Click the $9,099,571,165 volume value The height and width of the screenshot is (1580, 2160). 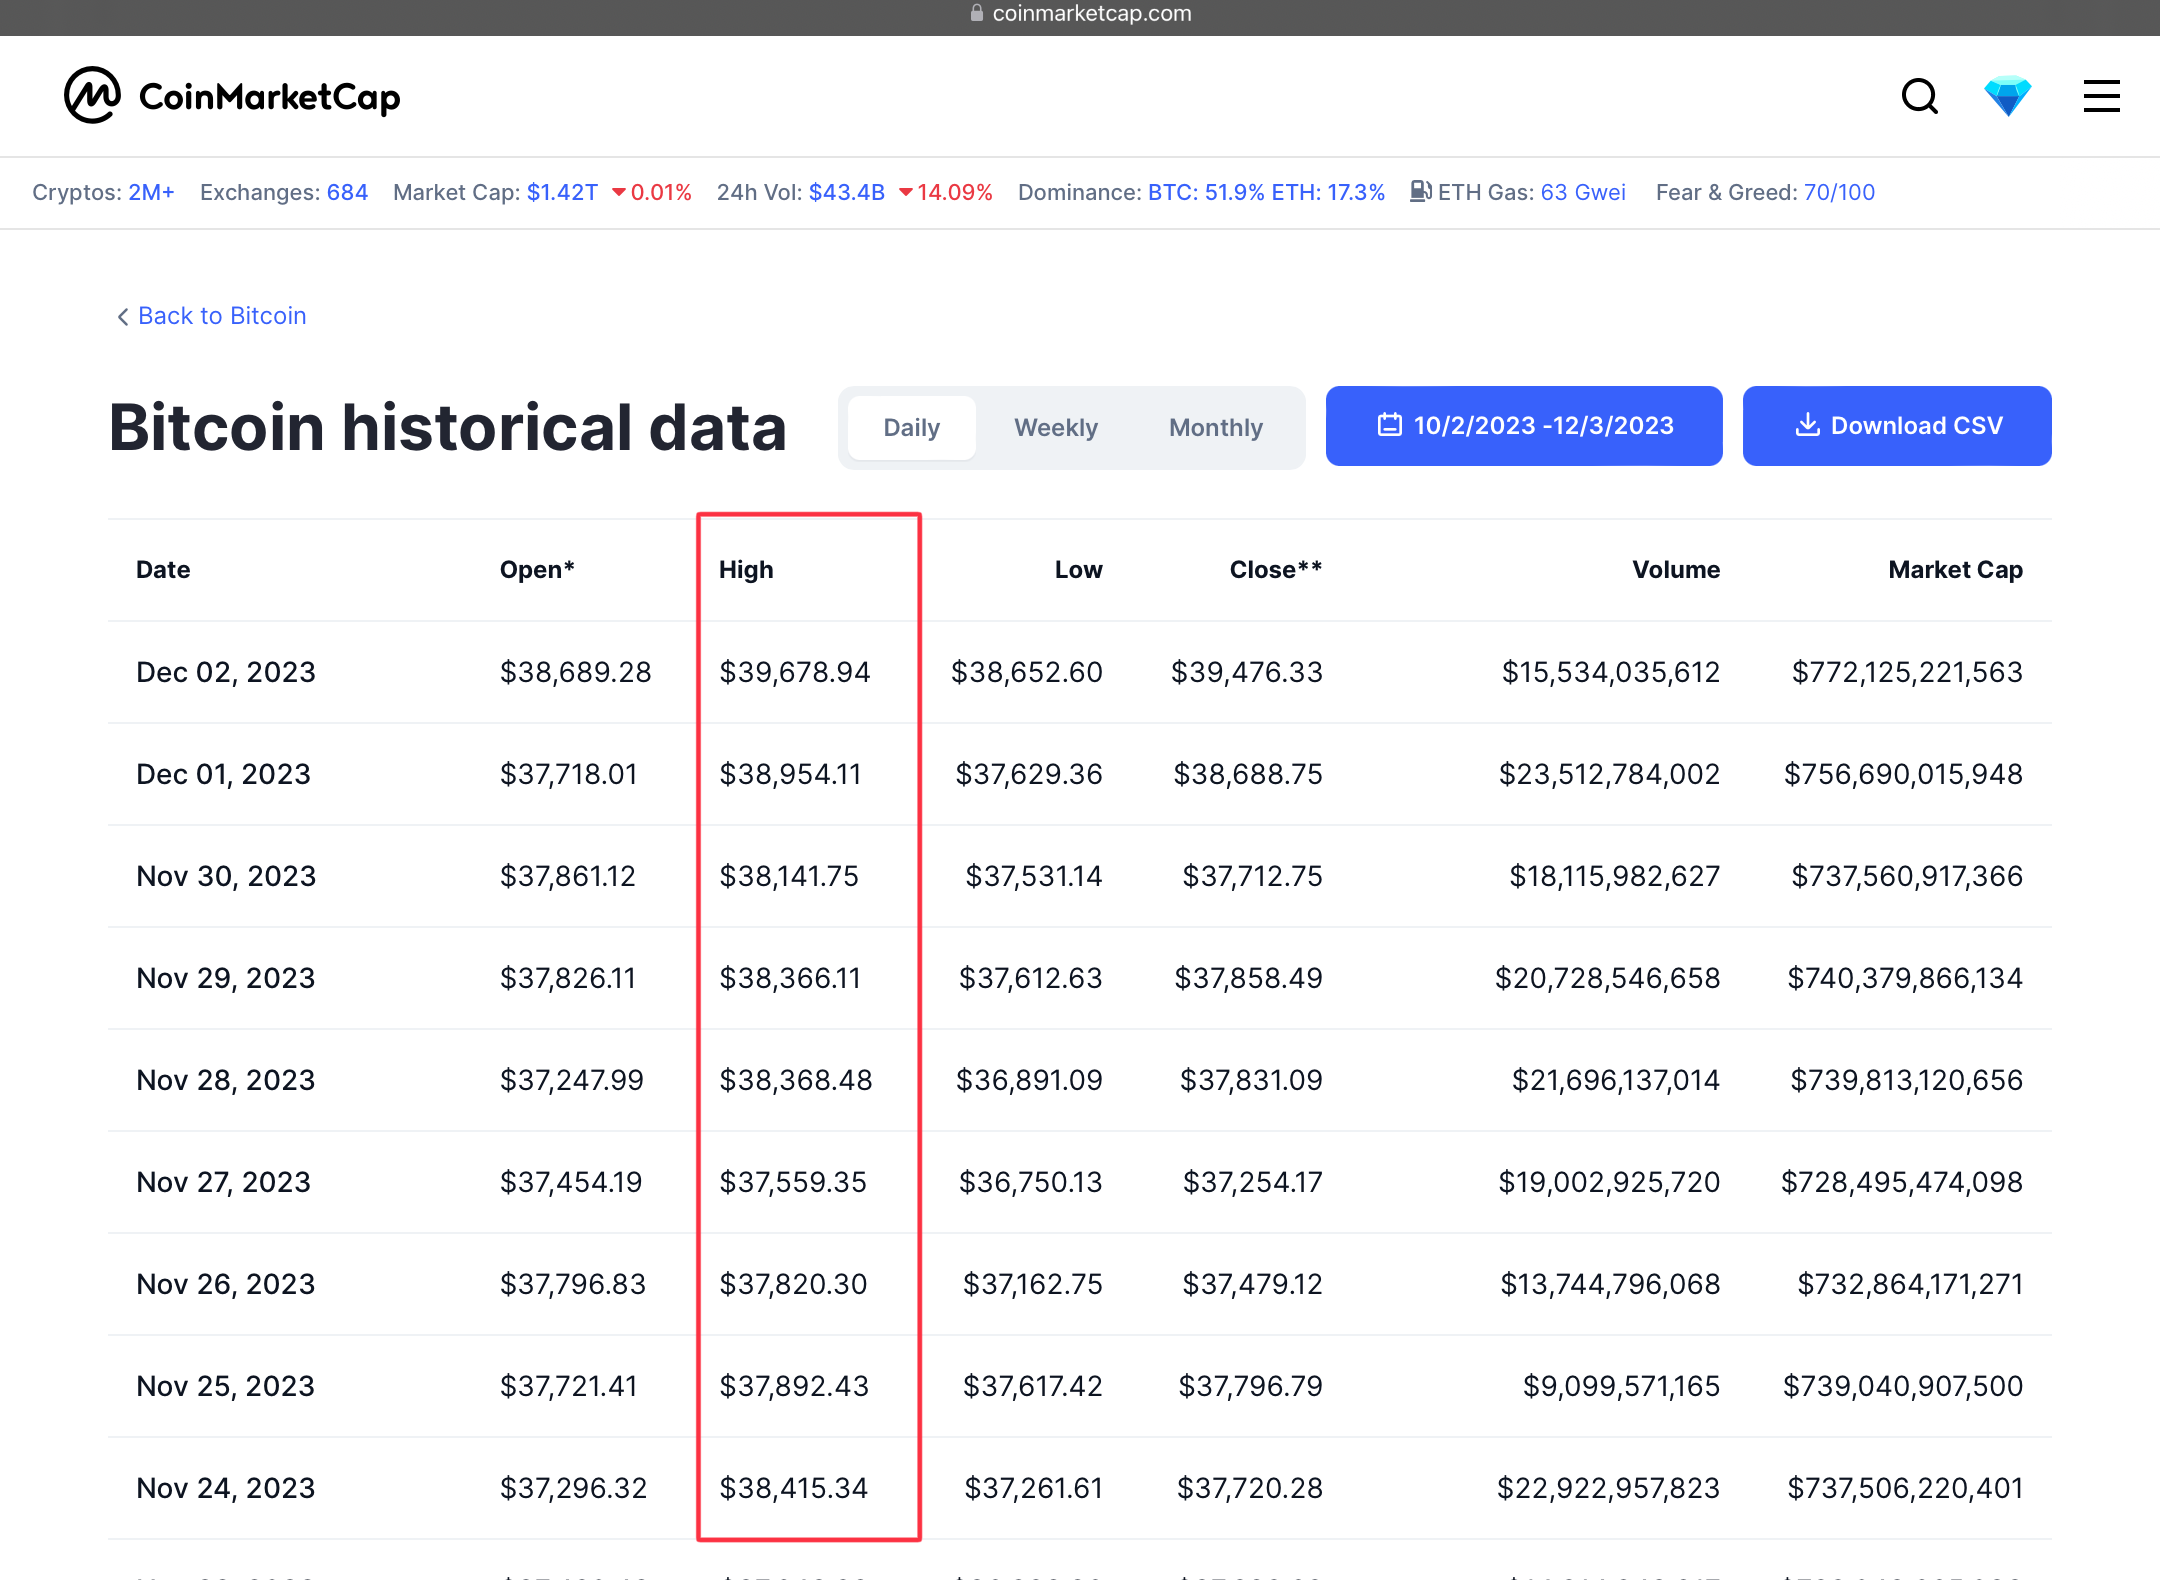click(x=1621, y=1386)
